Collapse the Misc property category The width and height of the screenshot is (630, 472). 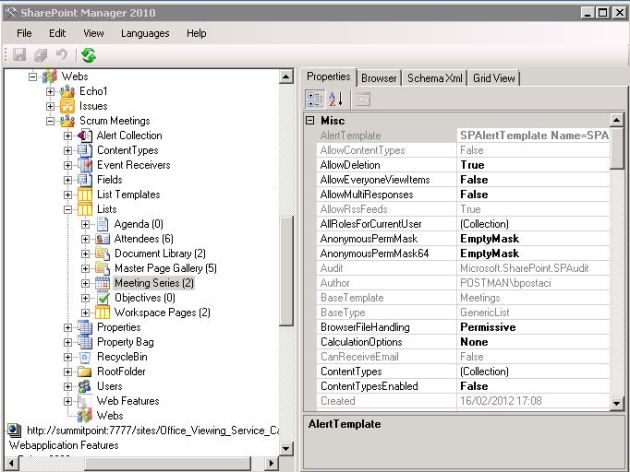(310, 120)
